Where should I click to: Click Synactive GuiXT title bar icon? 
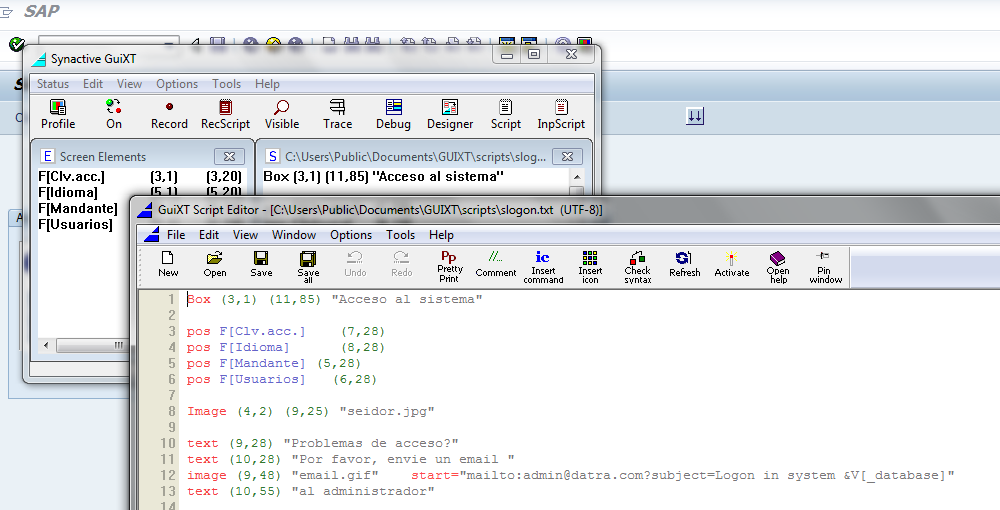(x=39, y=59)
